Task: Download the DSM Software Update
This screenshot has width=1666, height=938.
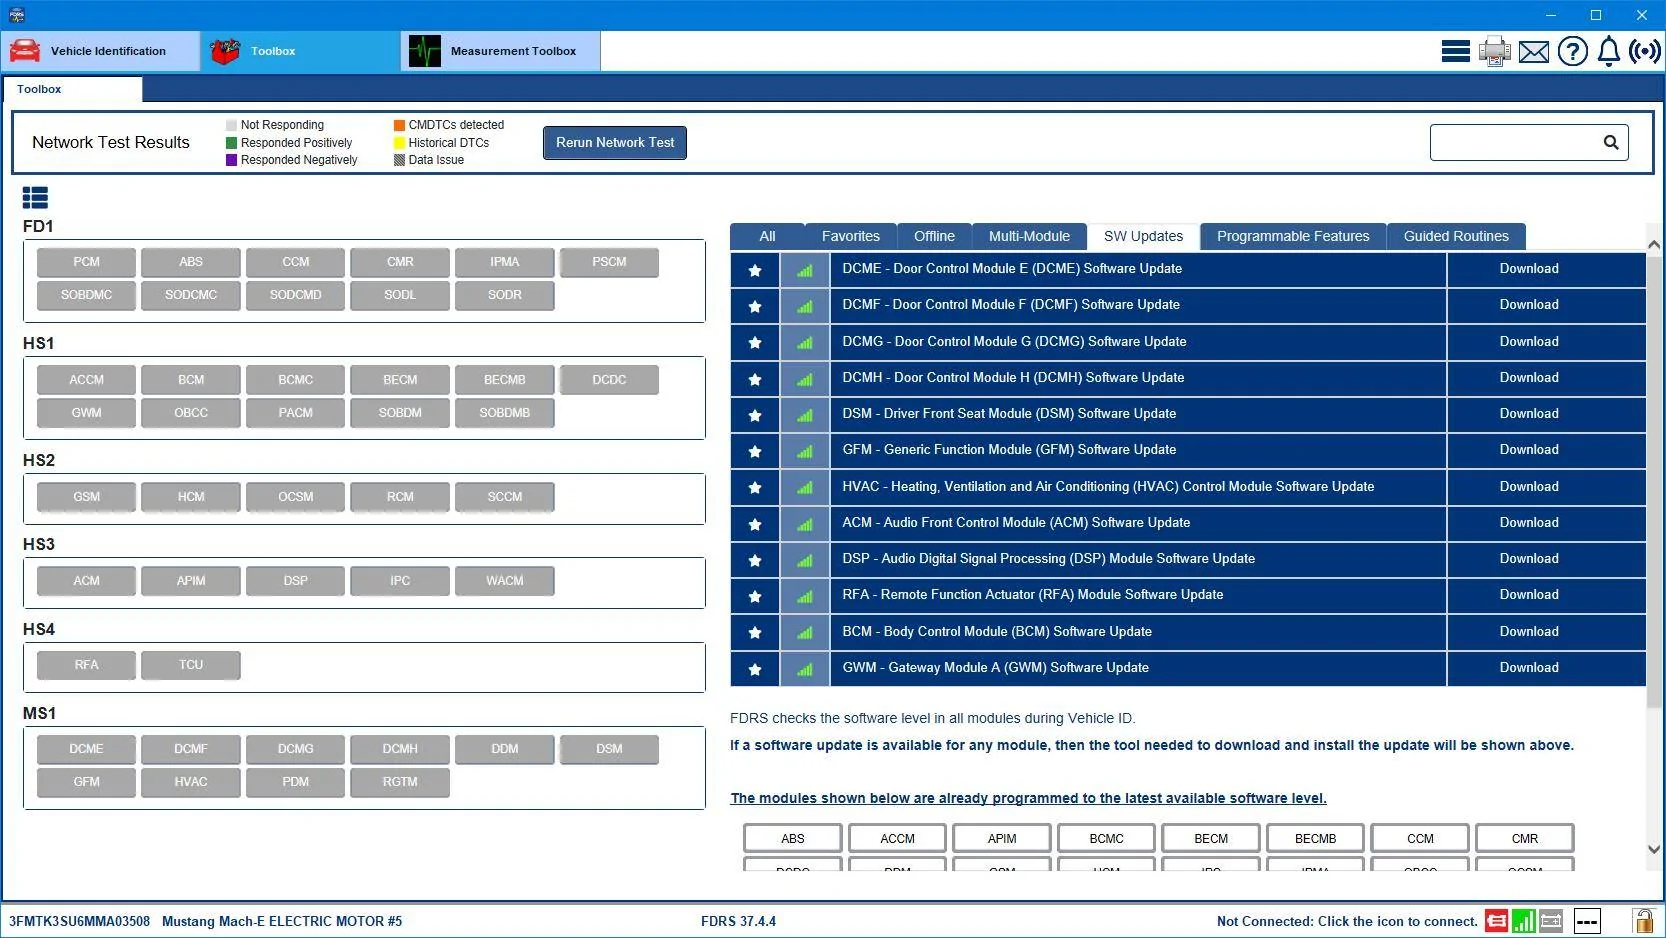Action: (1546, 414)
